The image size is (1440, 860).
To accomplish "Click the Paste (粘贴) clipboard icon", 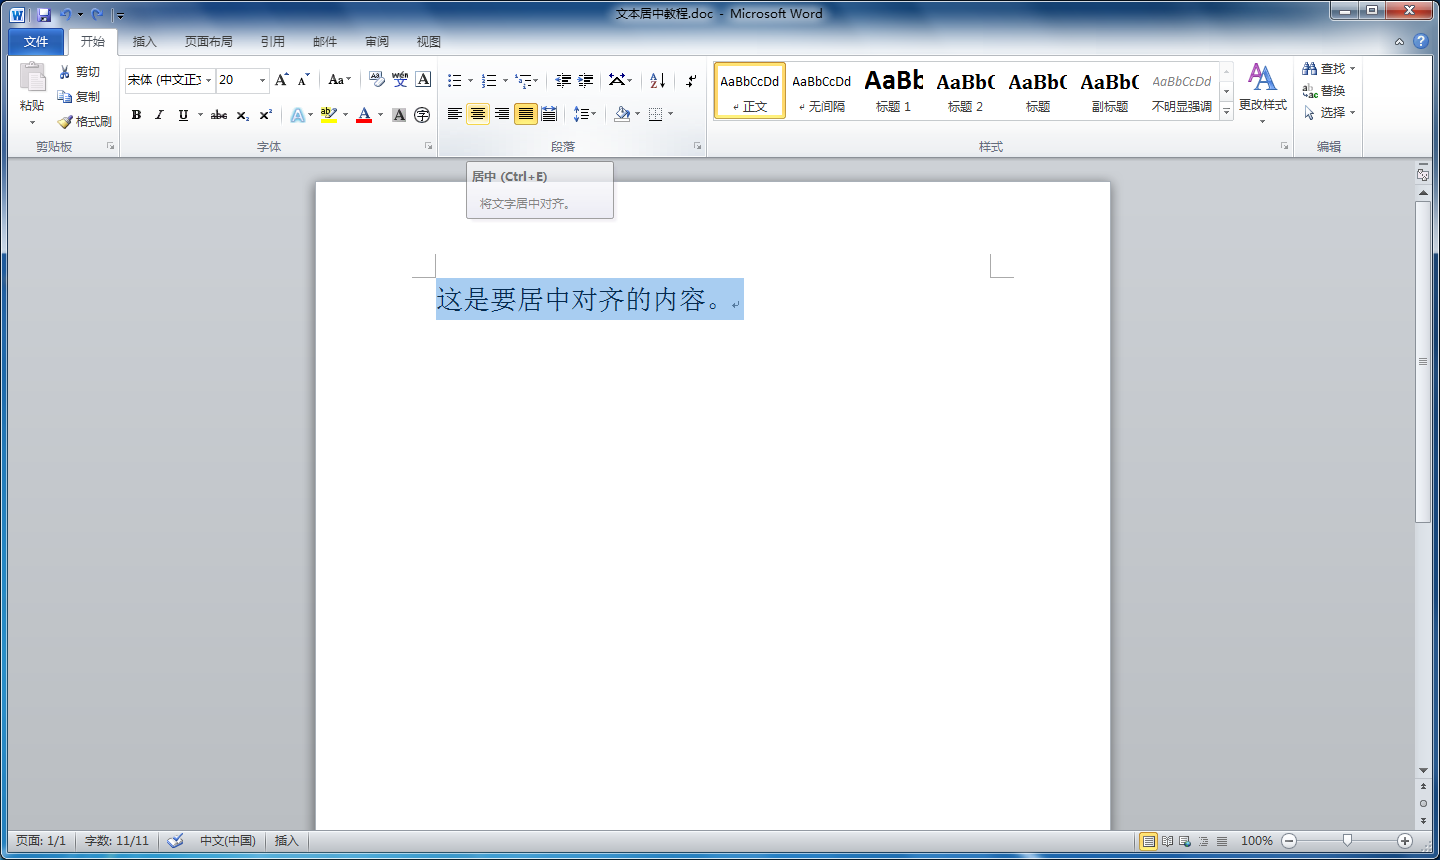I will pyautogui.click(x=32, y=78).
